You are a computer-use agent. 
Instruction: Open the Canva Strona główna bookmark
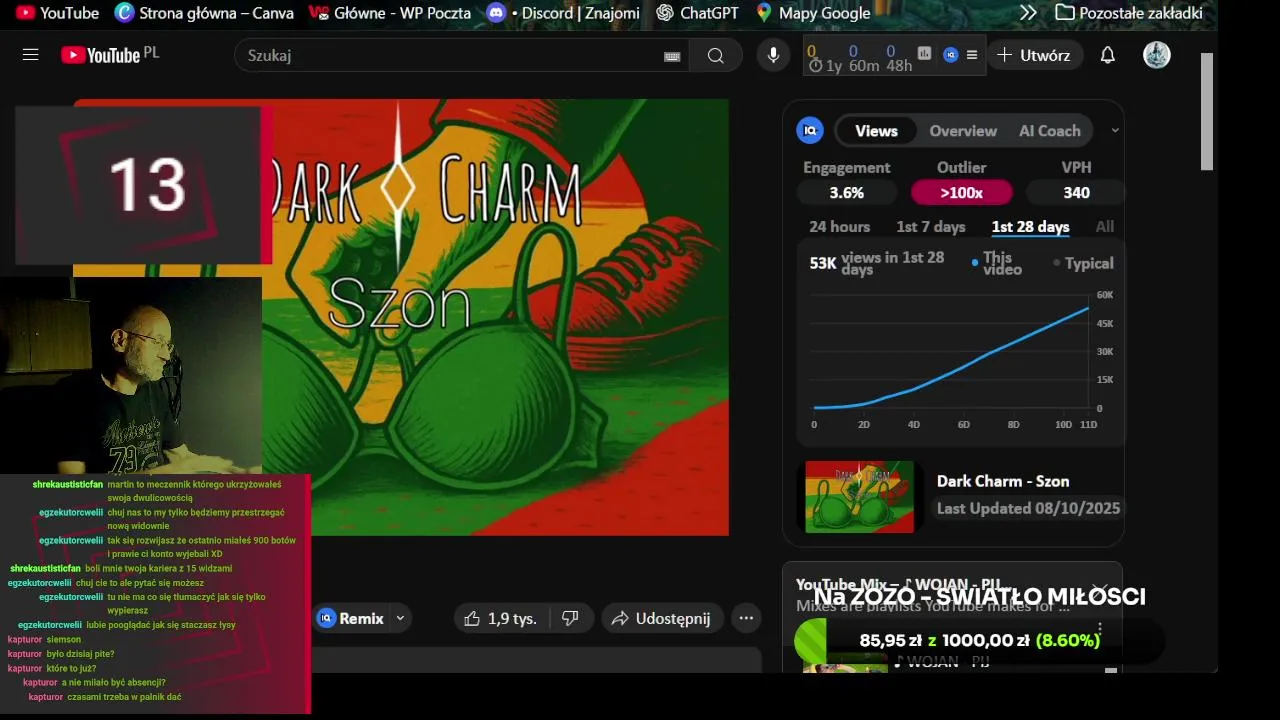(204, 13)
